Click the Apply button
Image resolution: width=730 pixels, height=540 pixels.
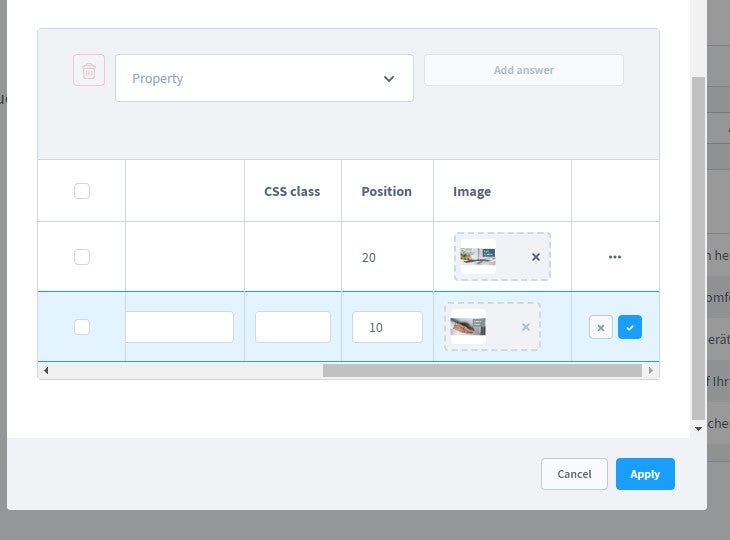pyautogui.click(x=645, y=474)
